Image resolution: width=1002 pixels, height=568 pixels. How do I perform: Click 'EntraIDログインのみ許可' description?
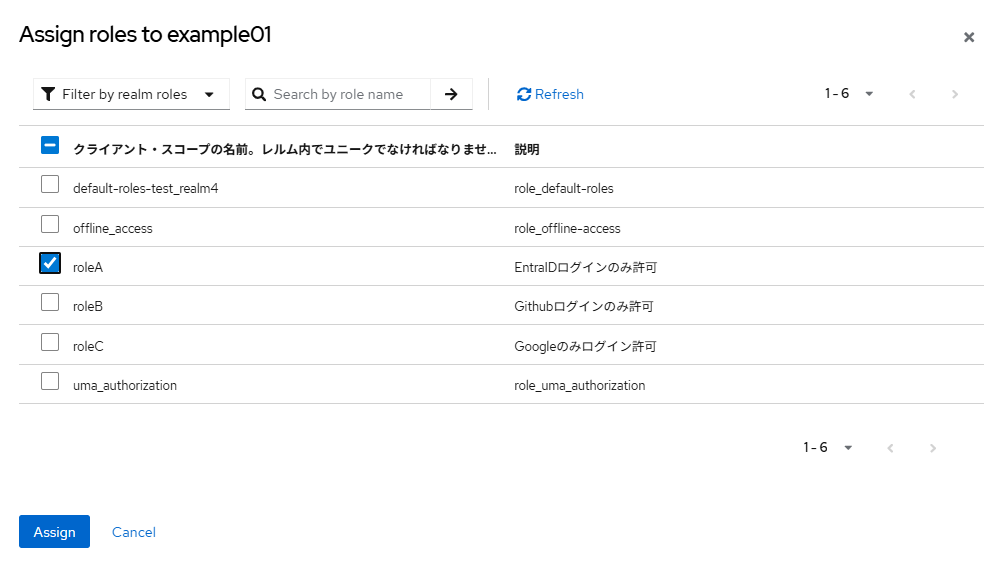pyautogui.click(x=585, y=268)
